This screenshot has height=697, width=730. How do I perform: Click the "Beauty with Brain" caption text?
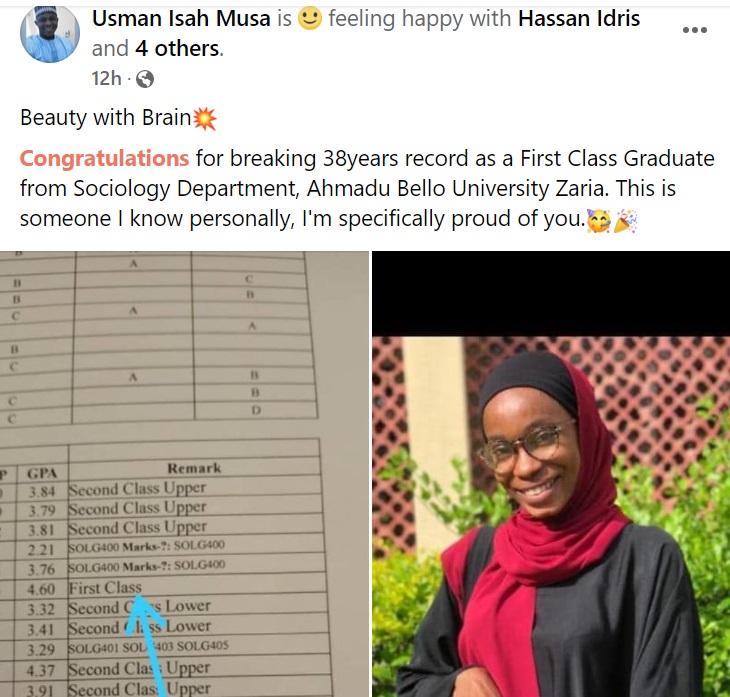(x=105, y=118)
